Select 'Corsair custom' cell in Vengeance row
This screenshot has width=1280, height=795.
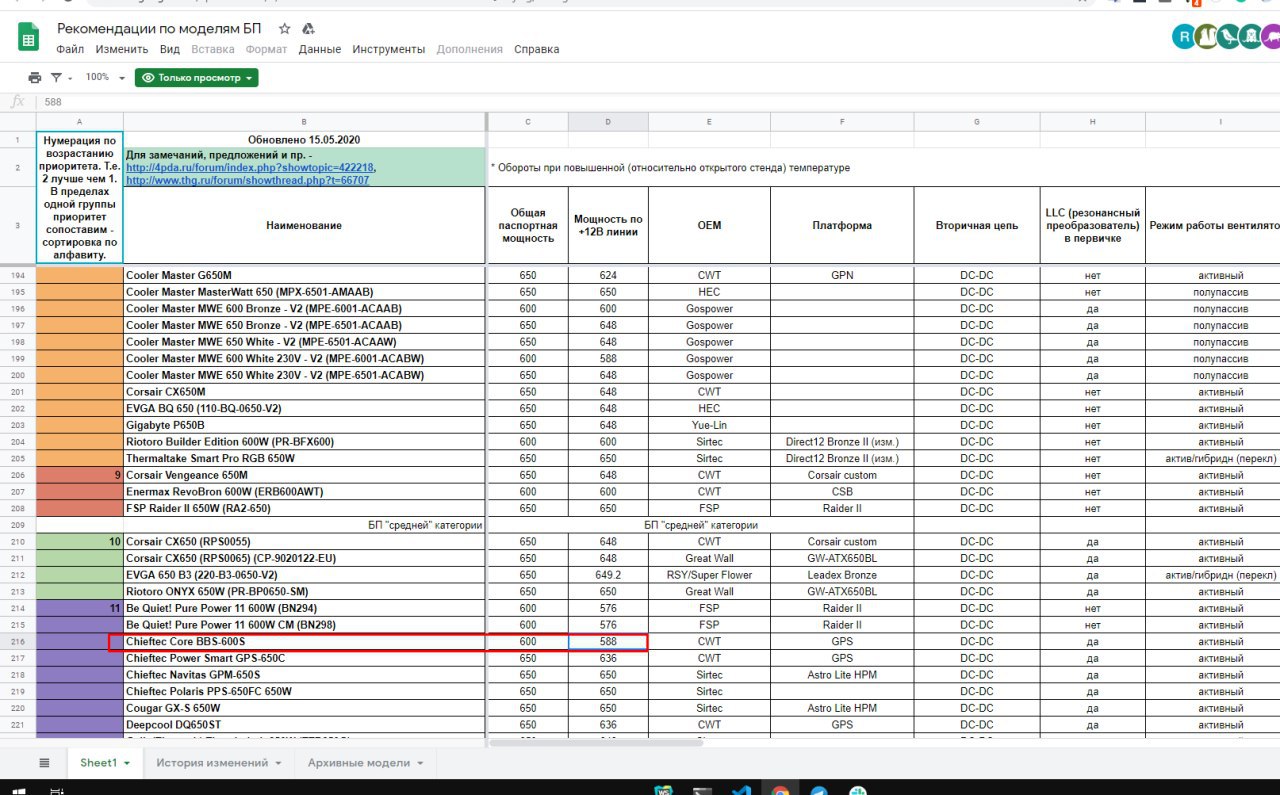842,475
